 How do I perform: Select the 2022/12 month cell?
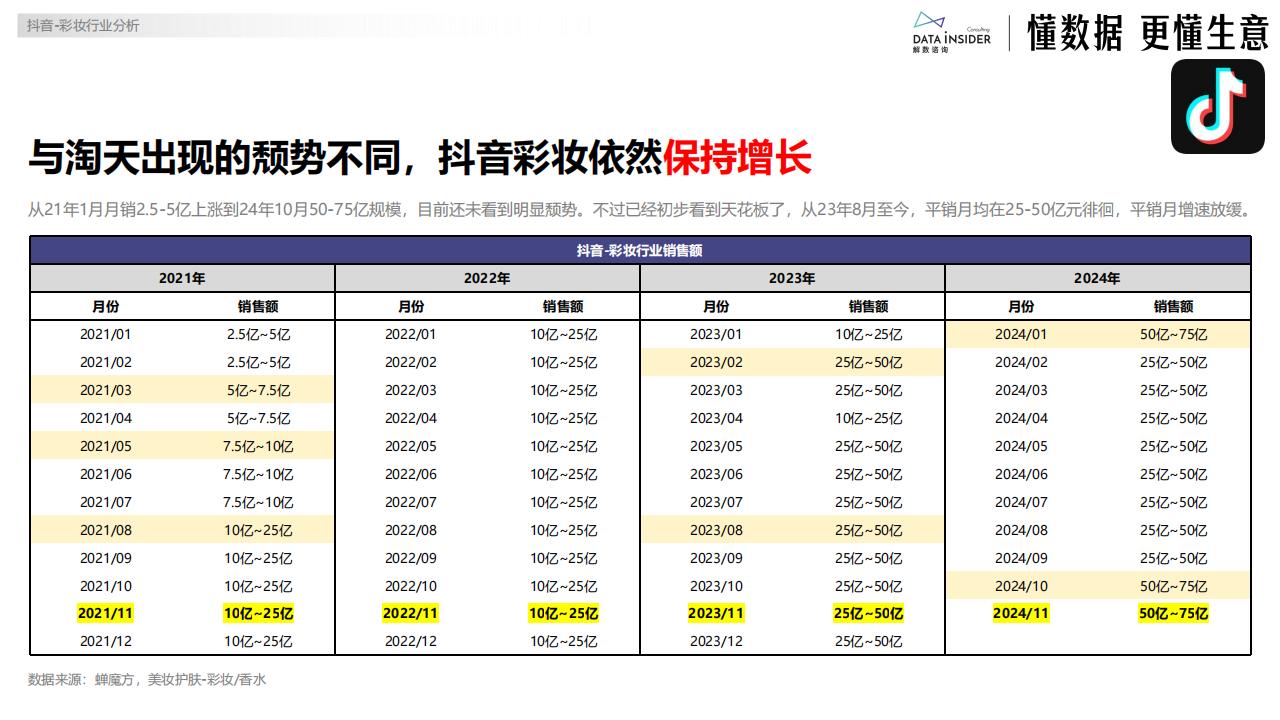pos(411,641)
